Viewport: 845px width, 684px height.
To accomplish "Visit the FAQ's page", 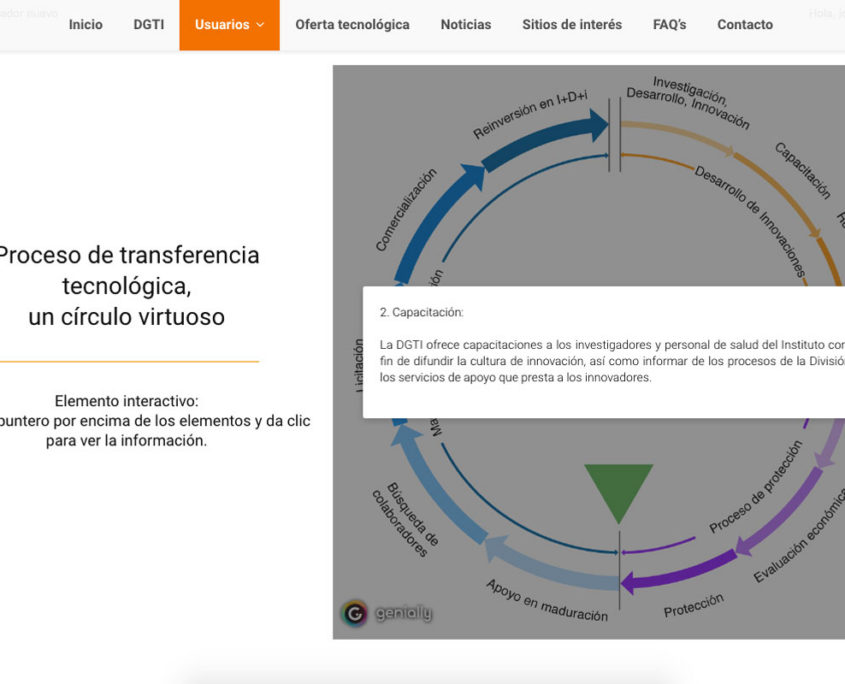I will click(669, 25).
